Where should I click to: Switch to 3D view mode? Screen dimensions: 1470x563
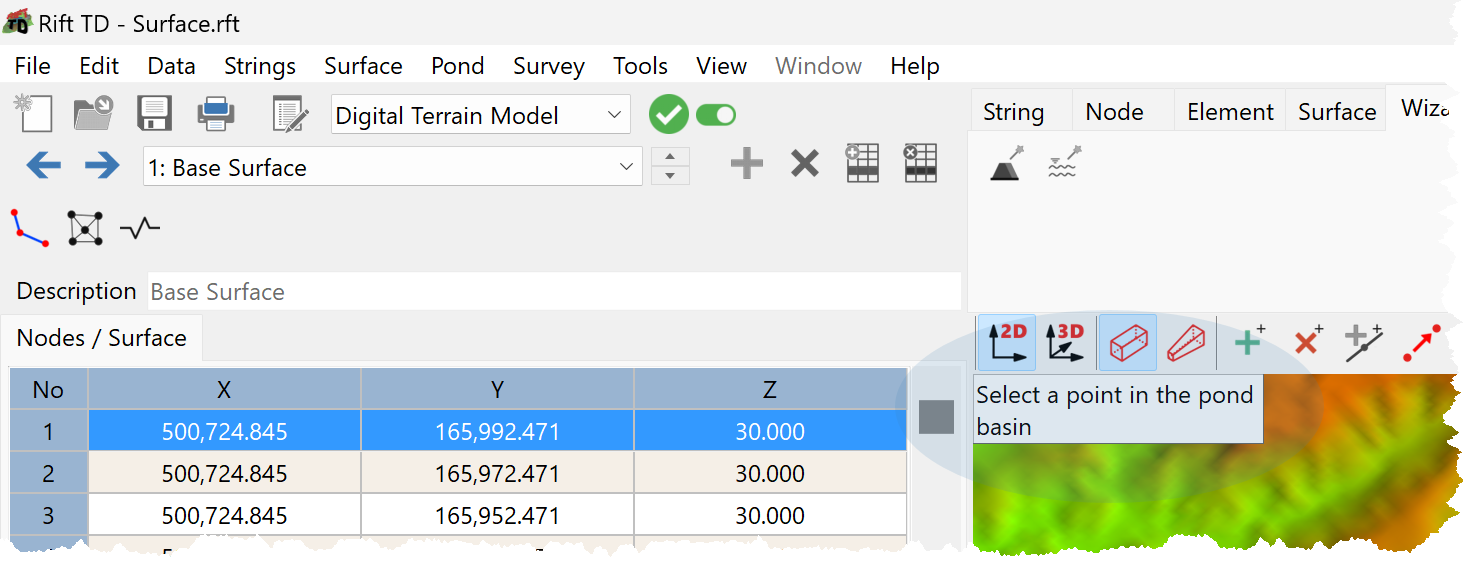[1065, 342]
